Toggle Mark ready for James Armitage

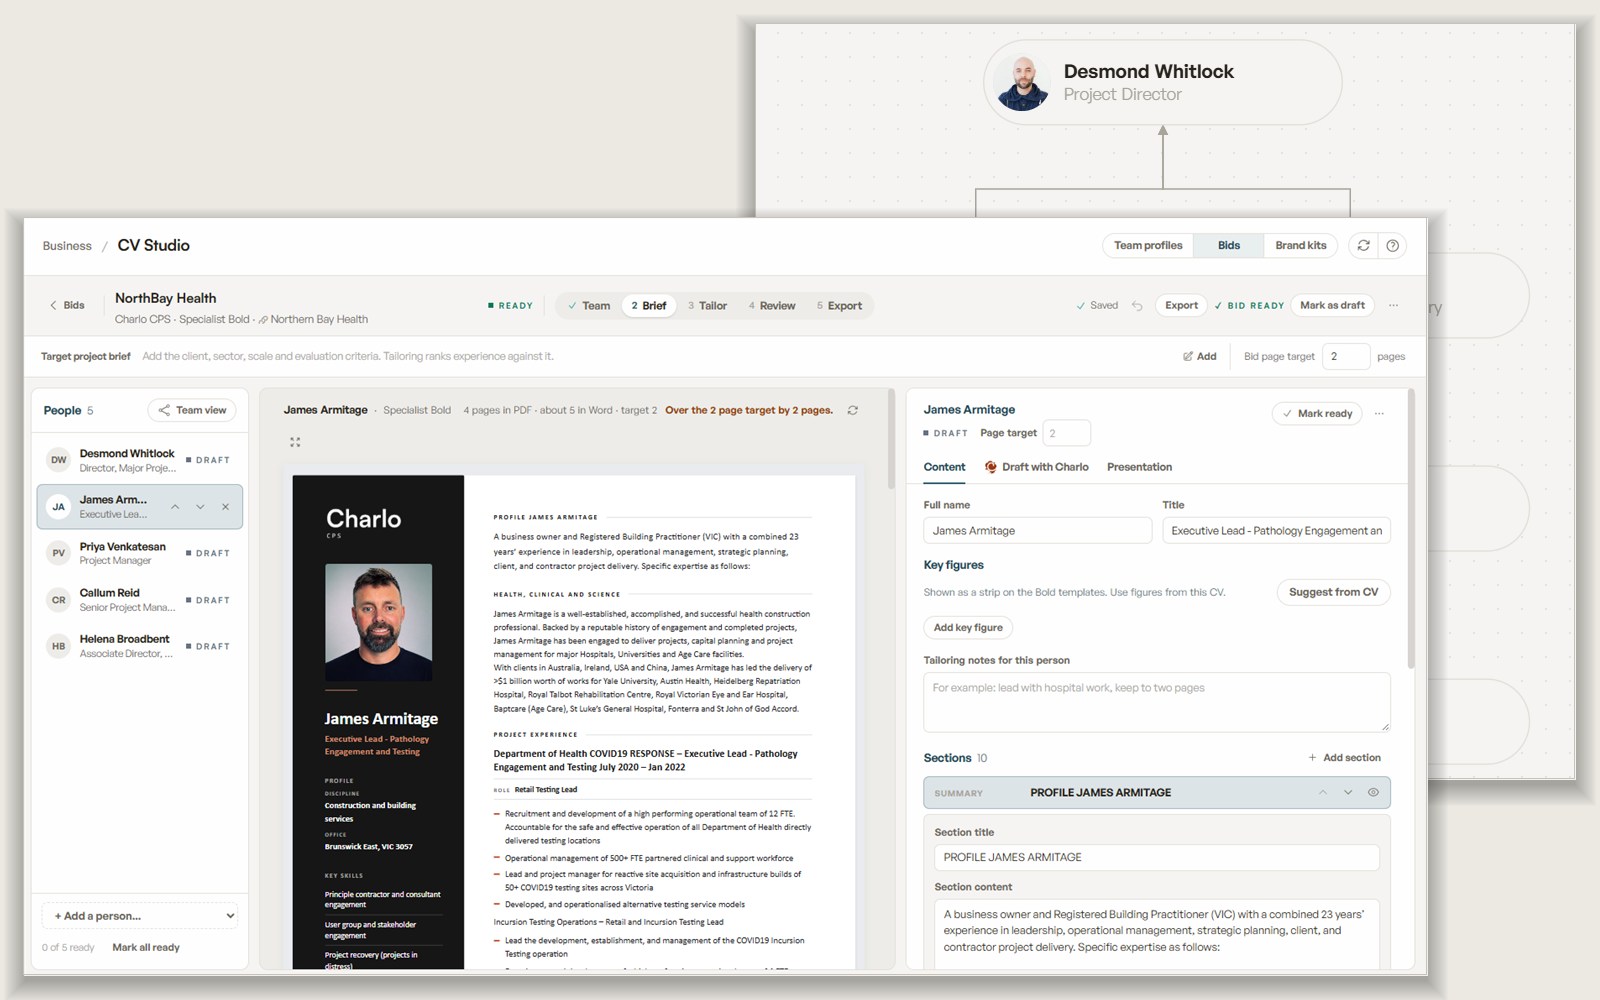pos(1317,414)
